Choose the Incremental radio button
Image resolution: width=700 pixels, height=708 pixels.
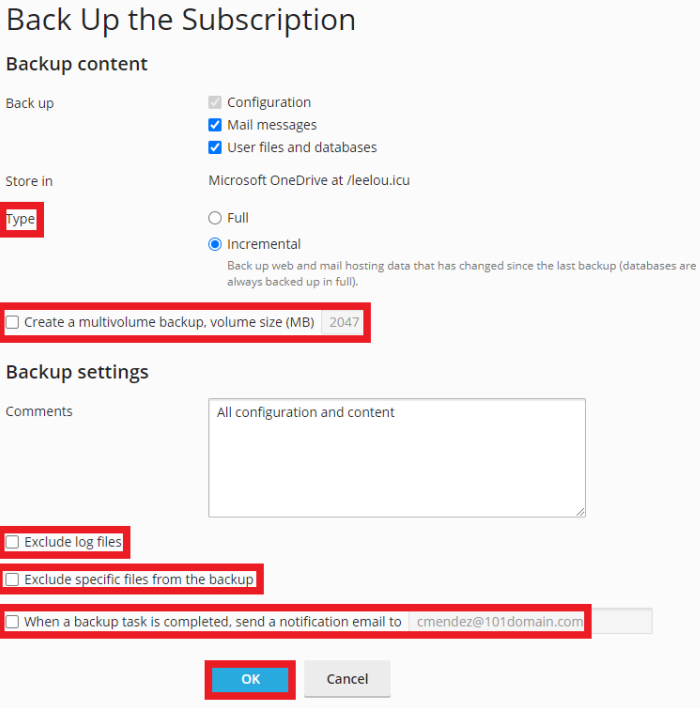click(214, 244)
